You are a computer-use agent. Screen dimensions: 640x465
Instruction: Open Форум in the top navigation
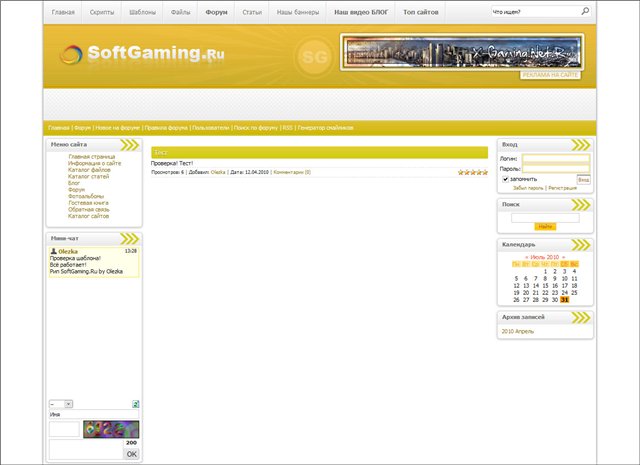[216, 12]
